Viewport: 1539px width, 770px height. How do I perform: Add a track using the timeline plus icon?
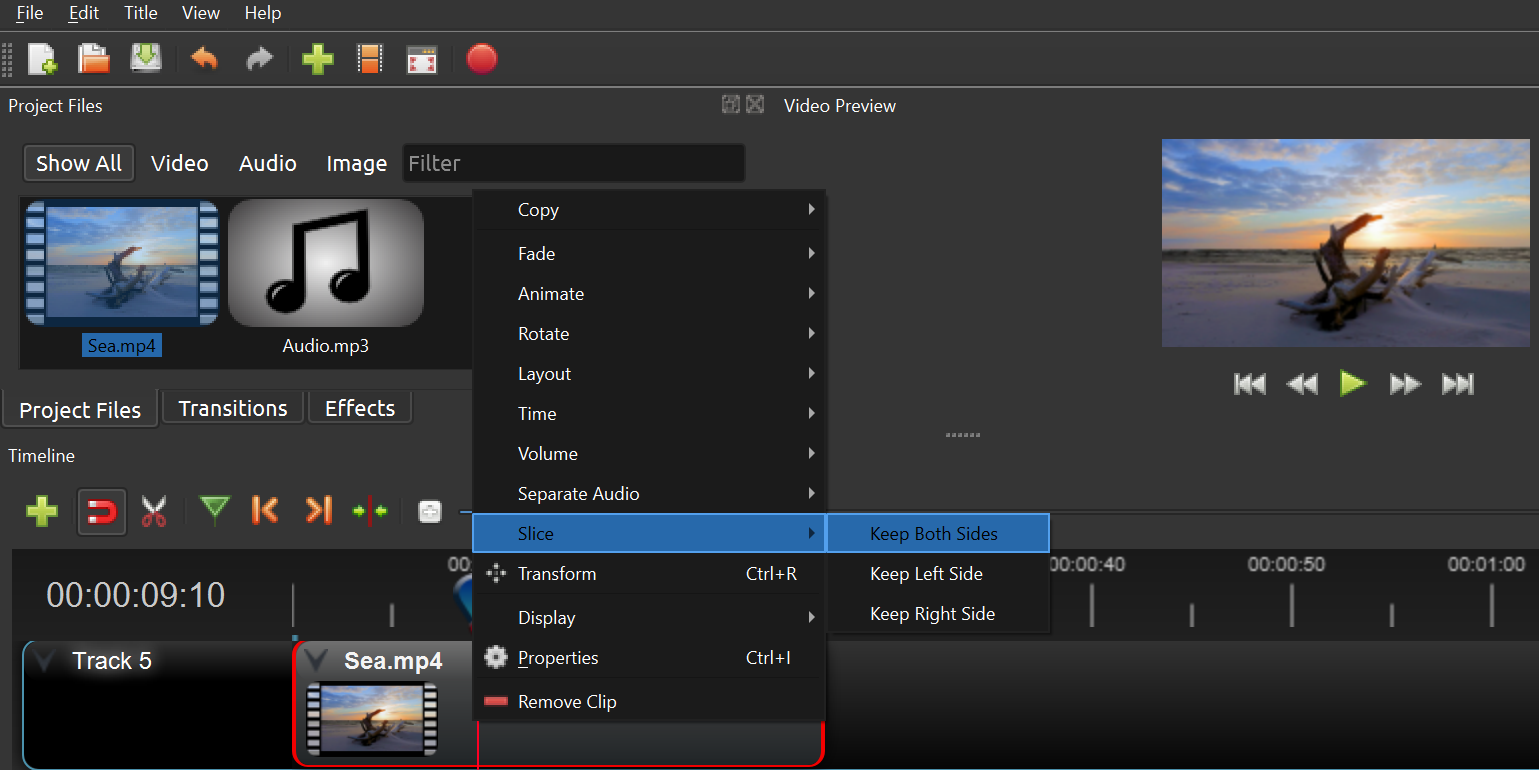click(x=41, y=512)
